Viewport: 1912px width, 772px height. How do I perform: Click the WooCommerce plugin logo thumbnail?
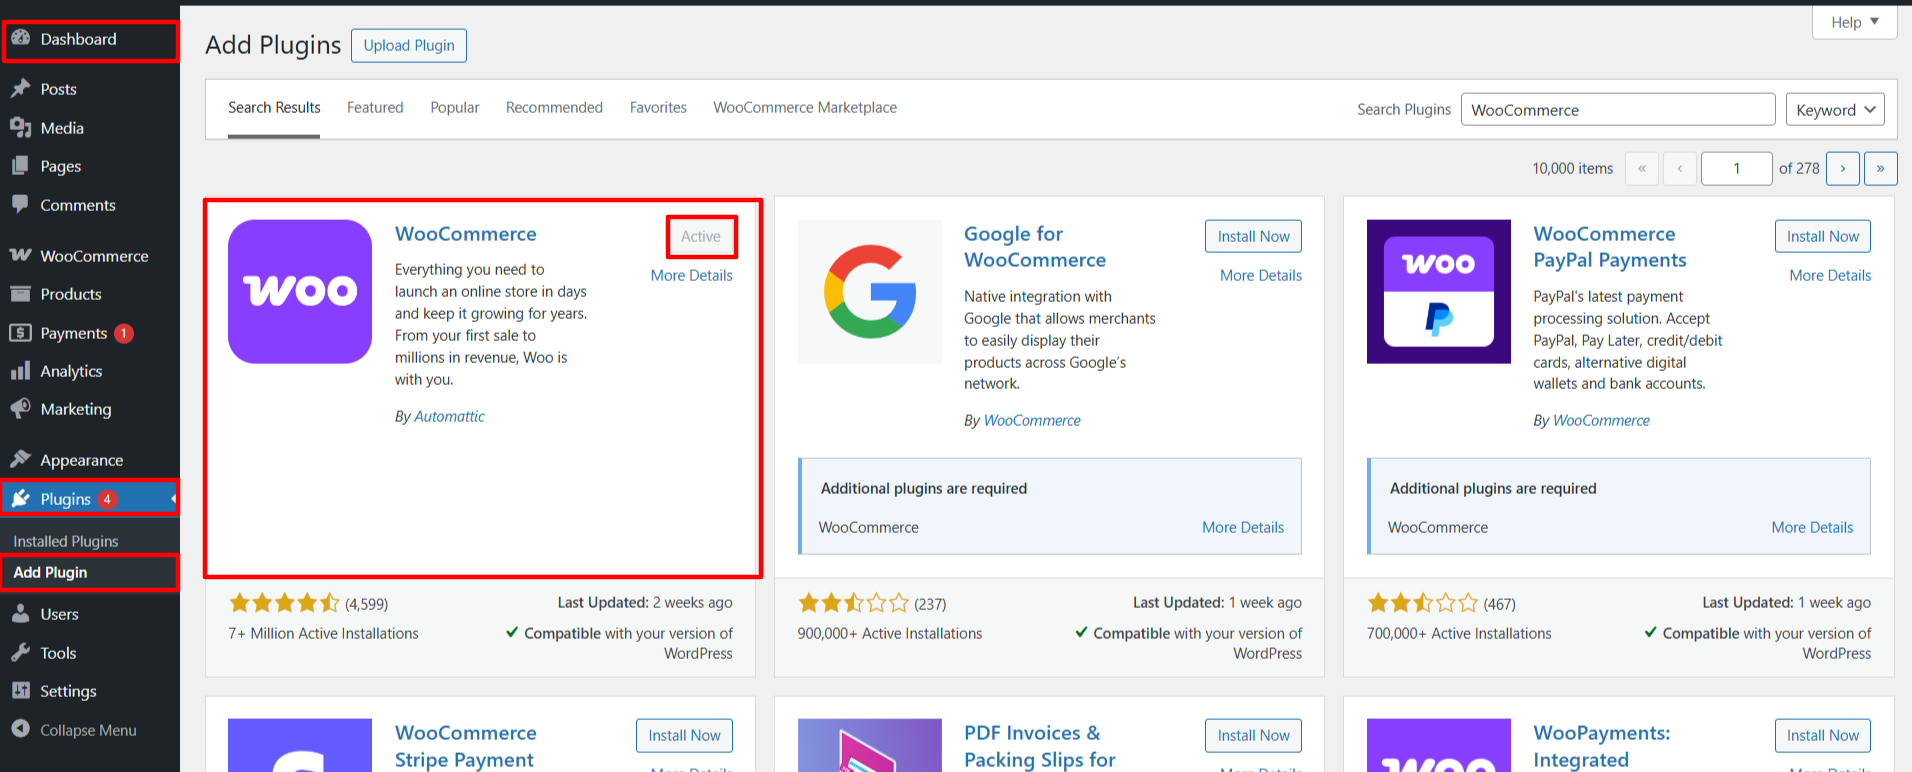[x=300, y=291]
